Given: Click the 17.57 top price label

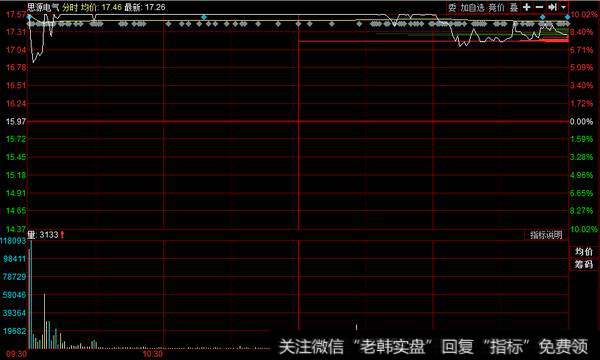Looking at the screenshot, I should point(16,15).
